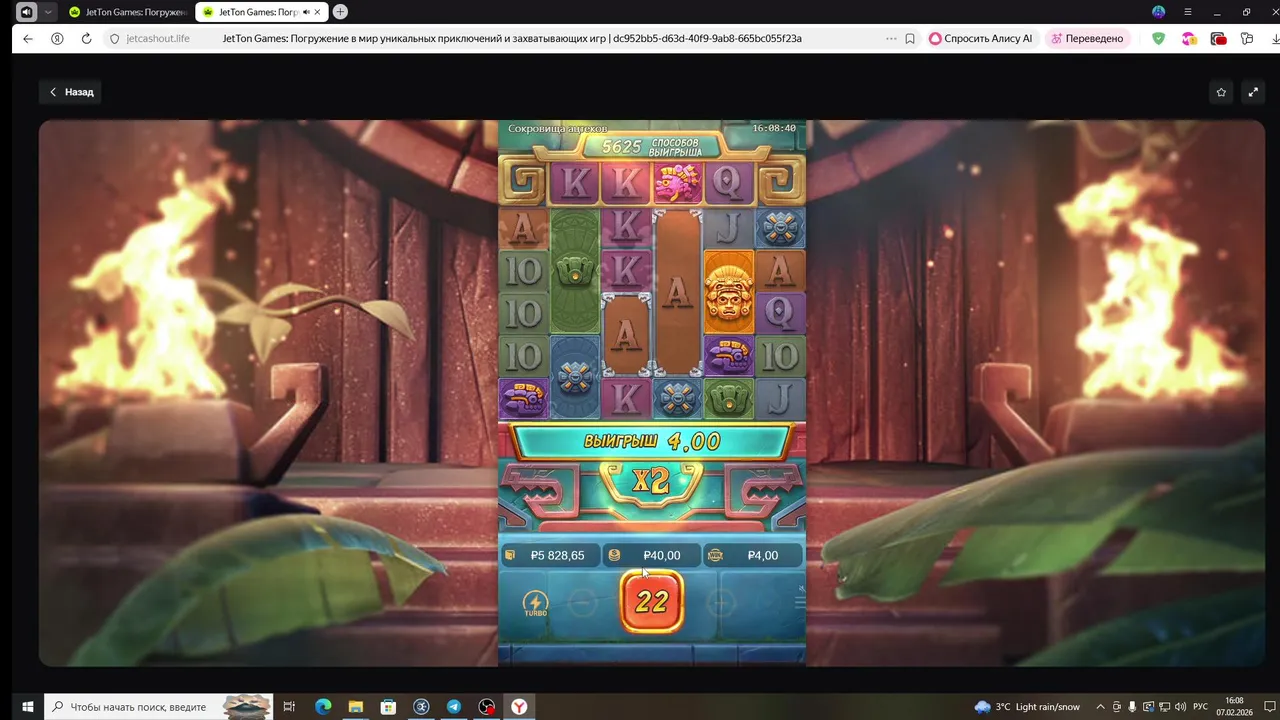
Task: Go back with the Назад button
Action: [70, 92]
